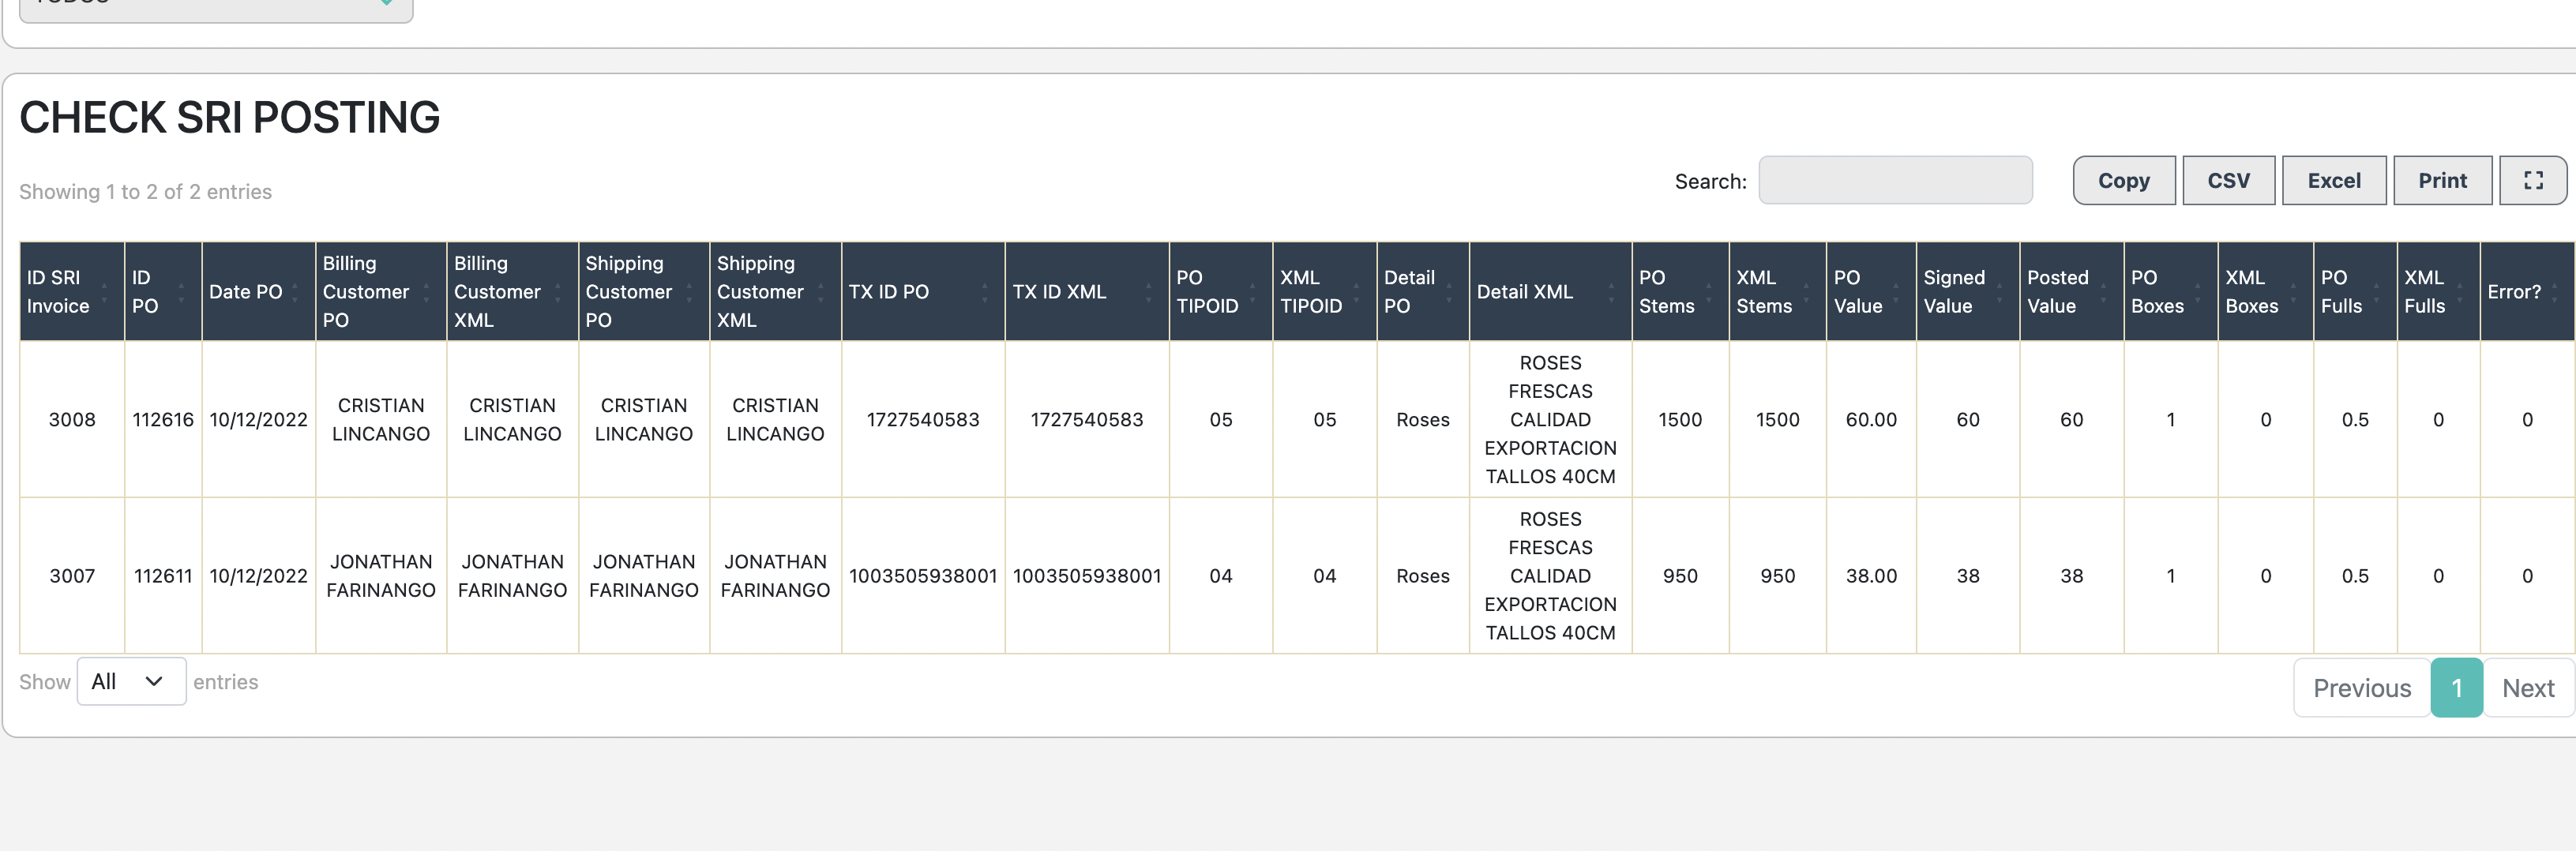Image resolution: width=2576 pixels, height=851 pixels.
Task: Open the Show entries All dropdown
Action: (131, 681)
